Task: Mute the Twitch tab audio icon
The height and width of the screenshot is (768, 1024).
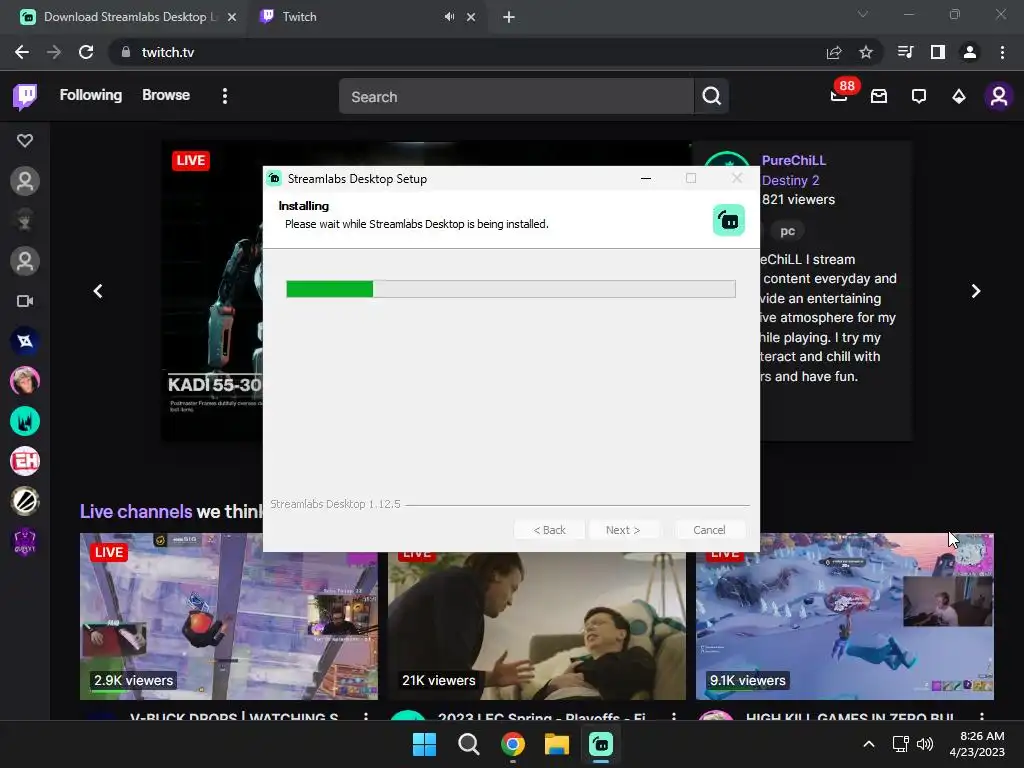Action: 449,17
